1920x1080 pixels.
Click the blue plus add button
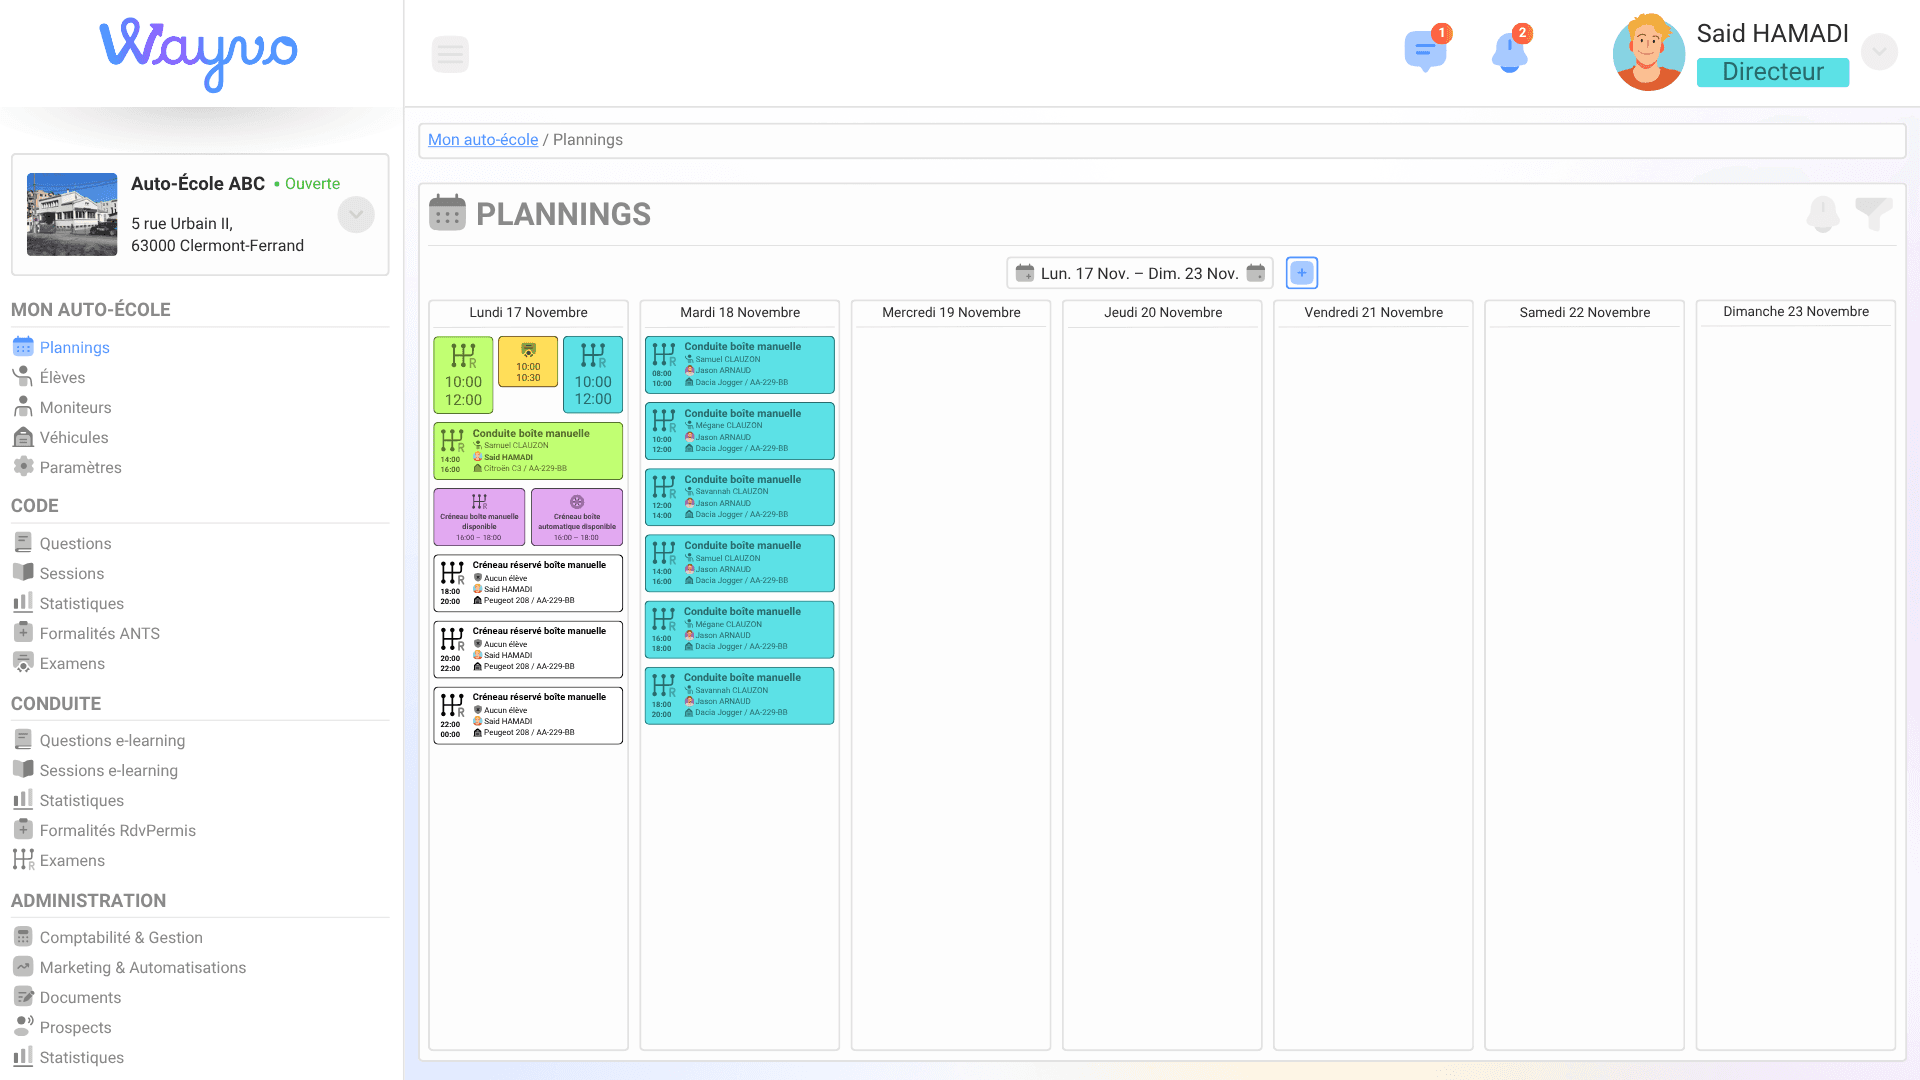[1301, 273]
